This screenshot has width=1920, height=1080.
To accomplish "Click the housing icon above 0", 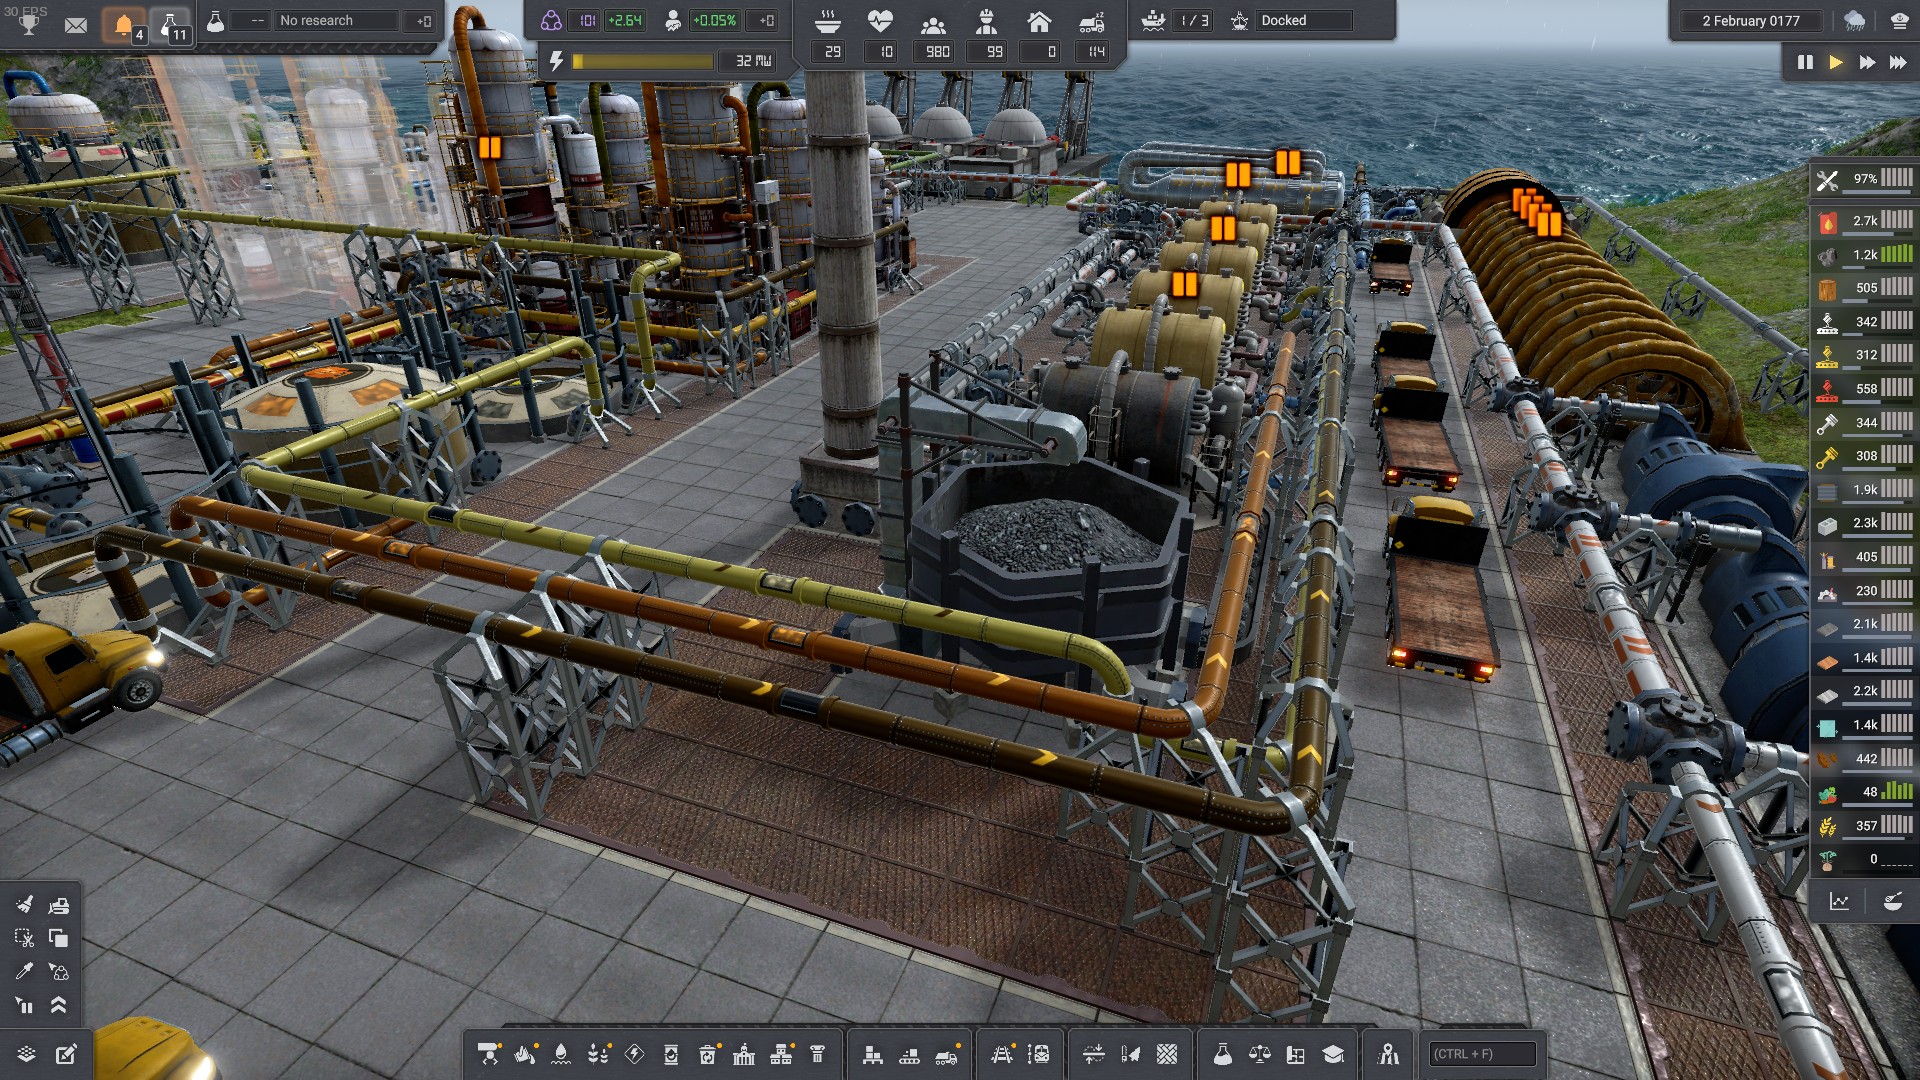I will click(1039, 21).
